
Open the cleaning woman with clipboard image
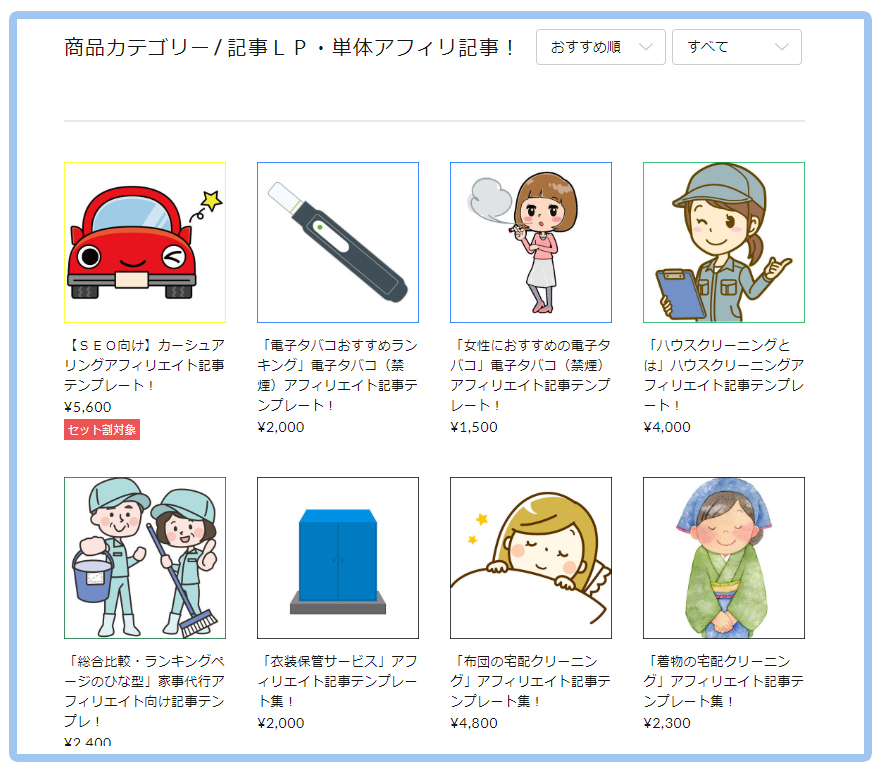point(724,242)
